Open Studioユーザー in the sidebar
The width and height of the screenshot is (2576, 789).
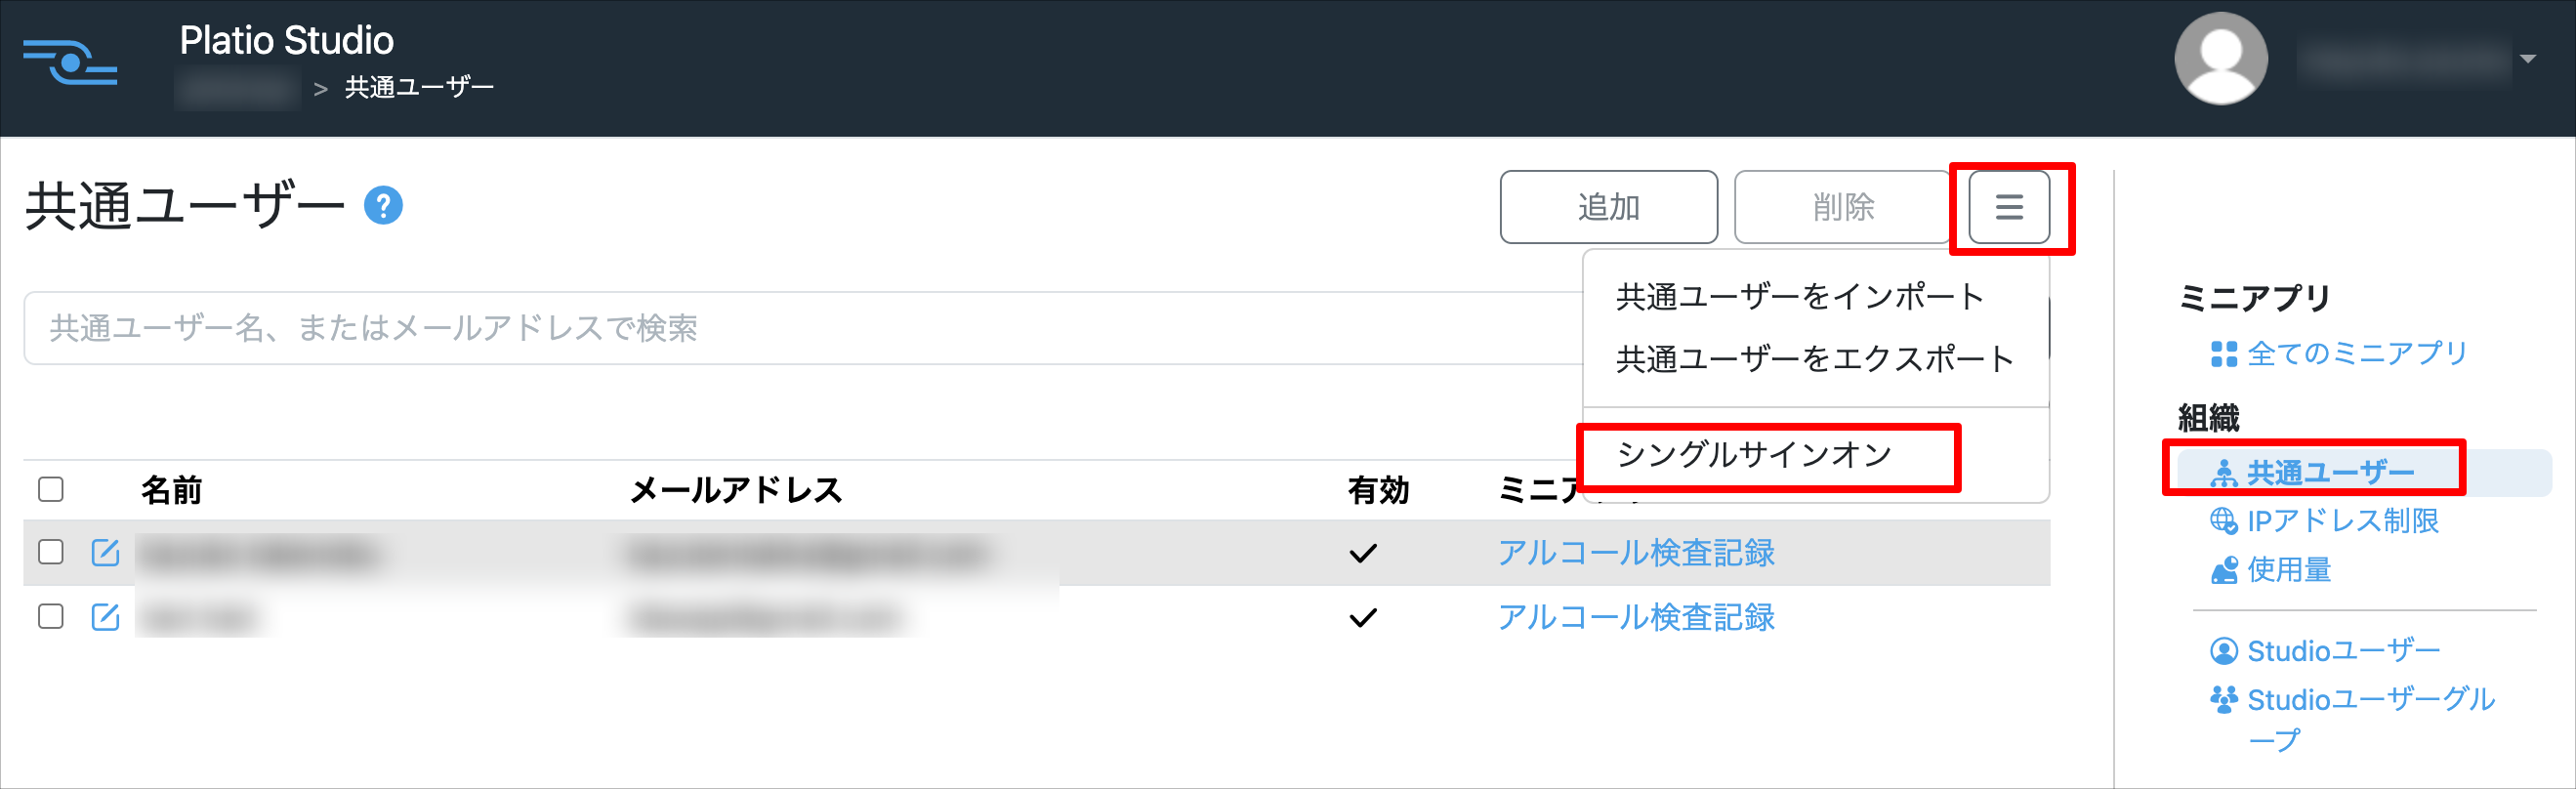click(2325, 651)
